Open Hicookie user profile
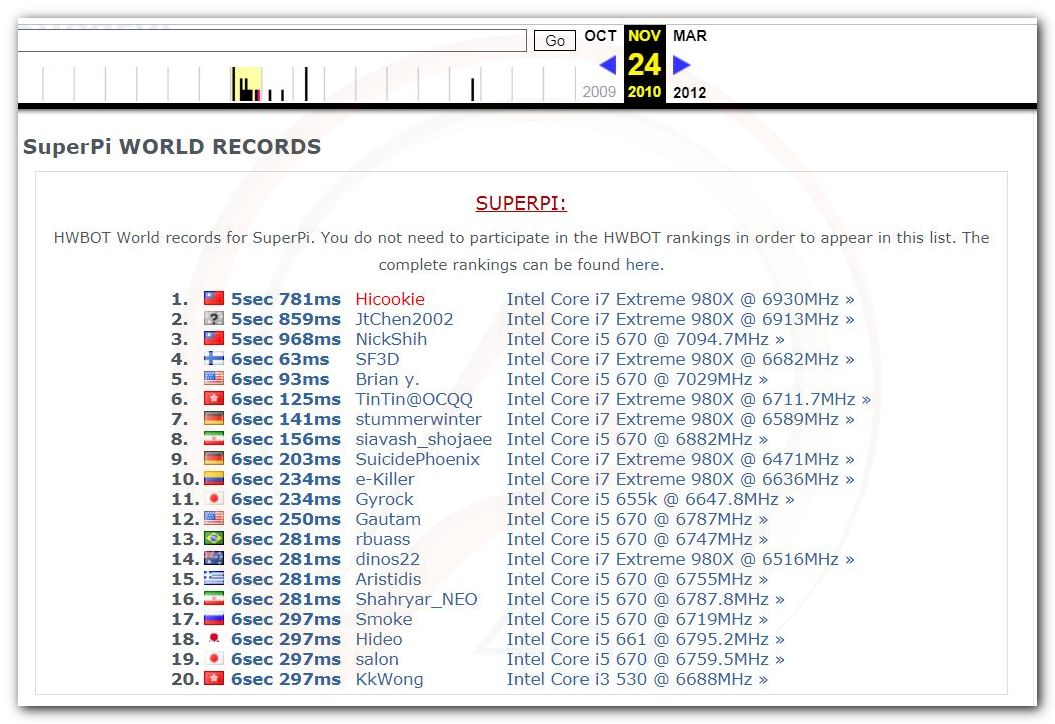Viewport: 1055px width, 724px height. click(x=390, y=299)
